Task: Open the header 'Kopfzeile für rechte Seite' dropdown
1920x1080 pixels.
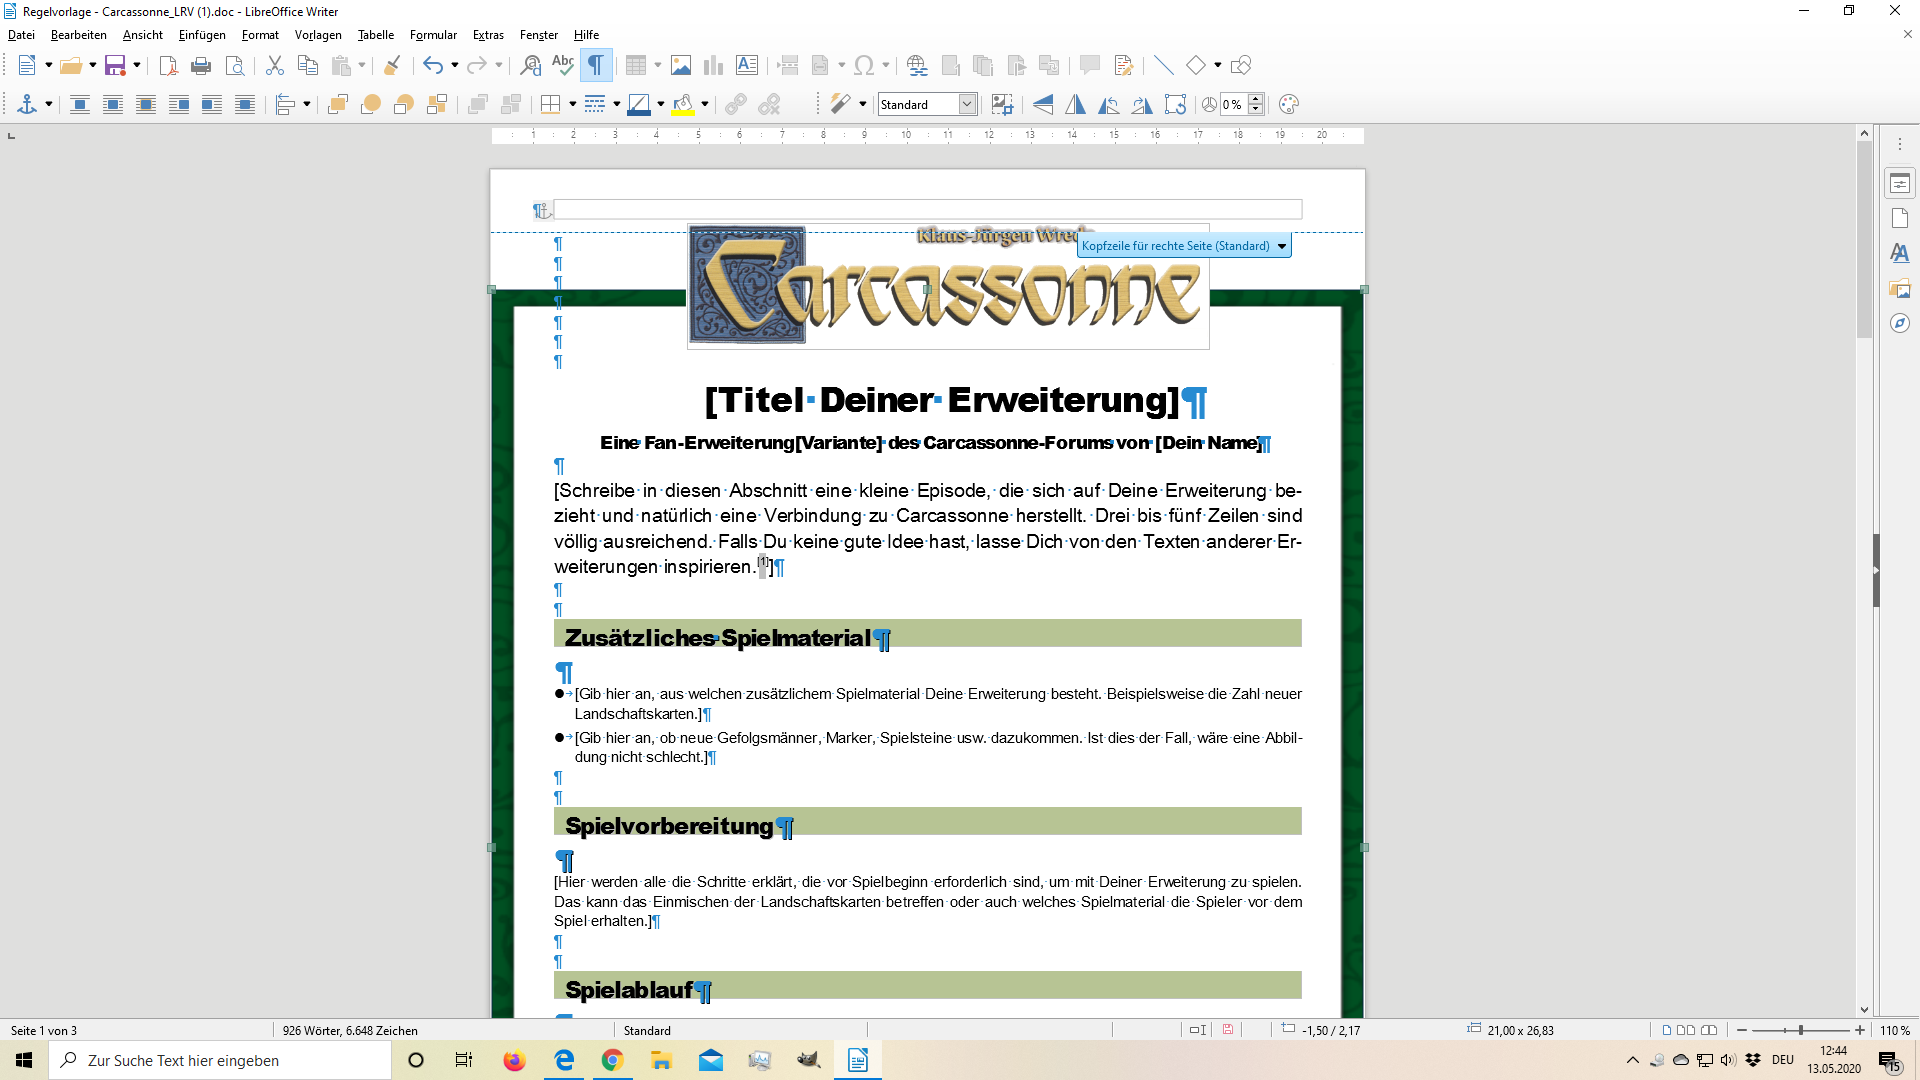Action: tap(1282, 246)
